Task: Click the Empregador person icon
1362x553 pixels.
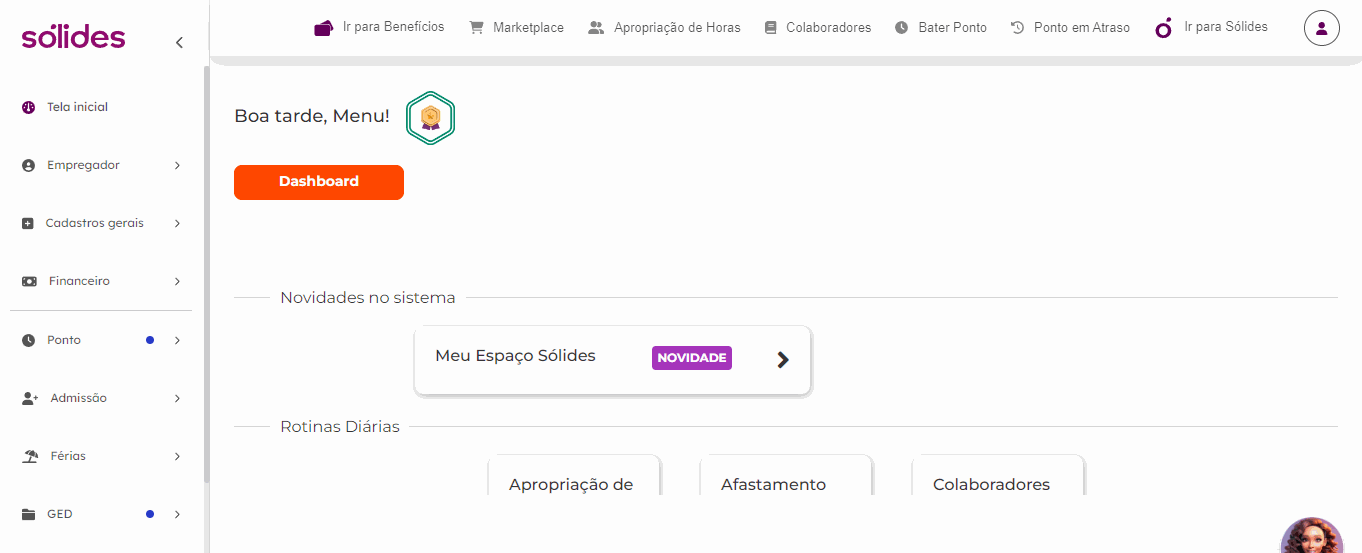Action: point(28,165)
